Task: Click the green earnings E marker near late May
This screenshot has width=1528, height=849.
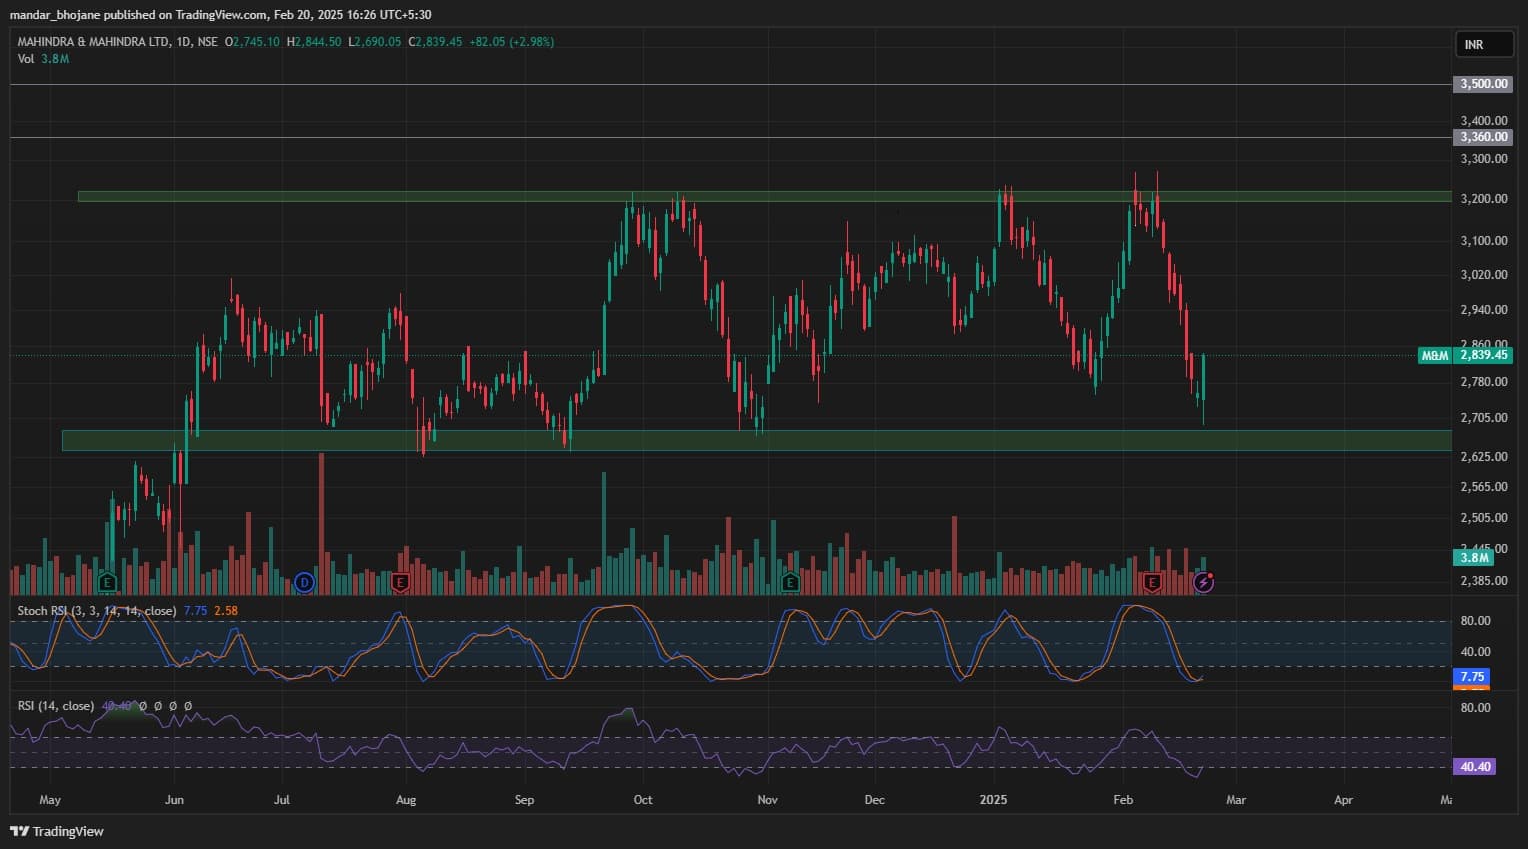Action: (108, 582)
